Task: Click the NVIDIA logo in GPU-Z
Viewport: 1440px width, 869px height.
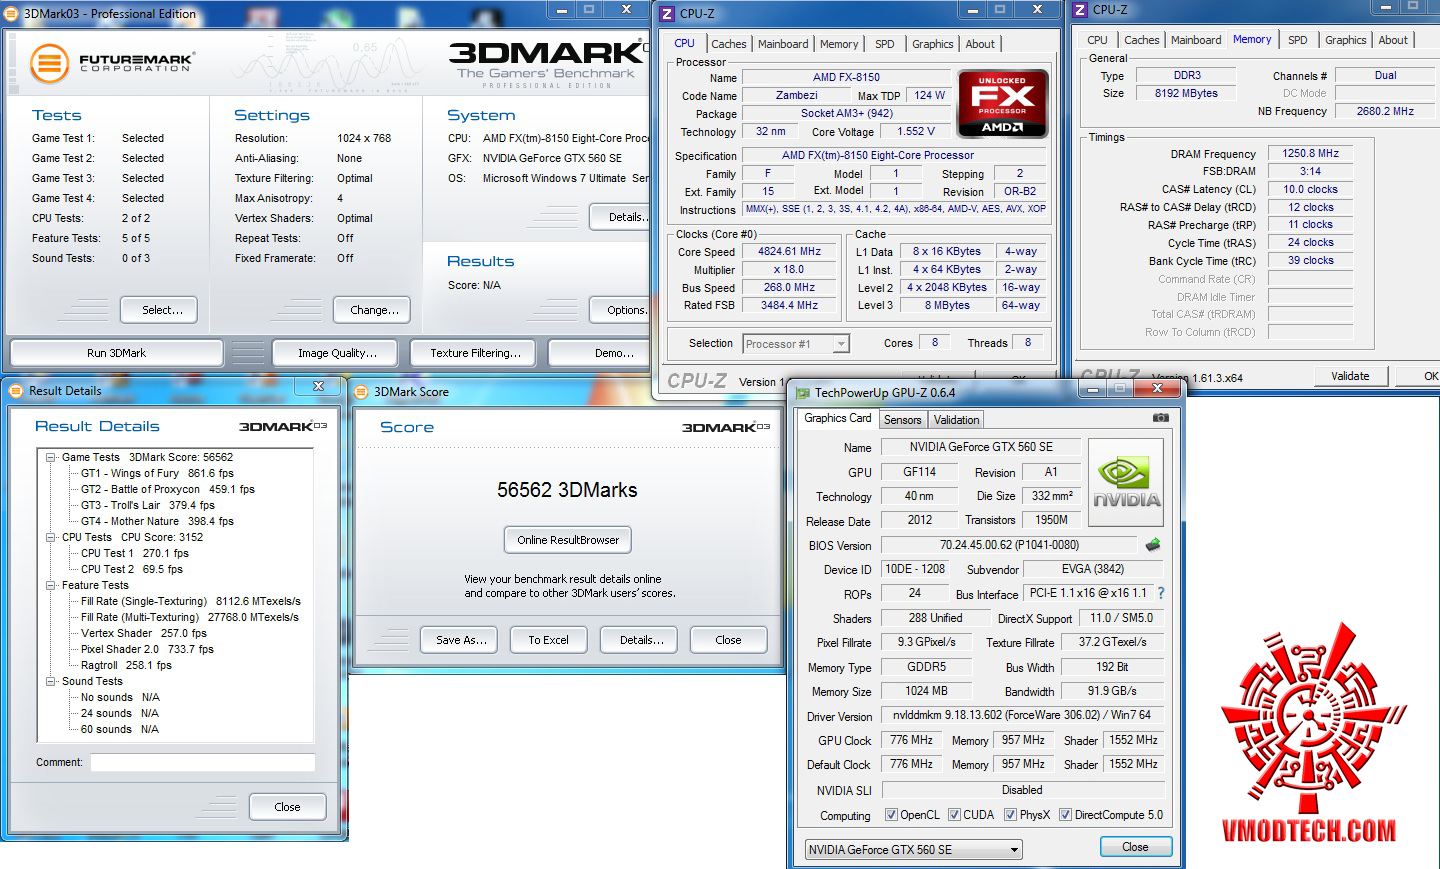Action: click(x=1126, y=481)
